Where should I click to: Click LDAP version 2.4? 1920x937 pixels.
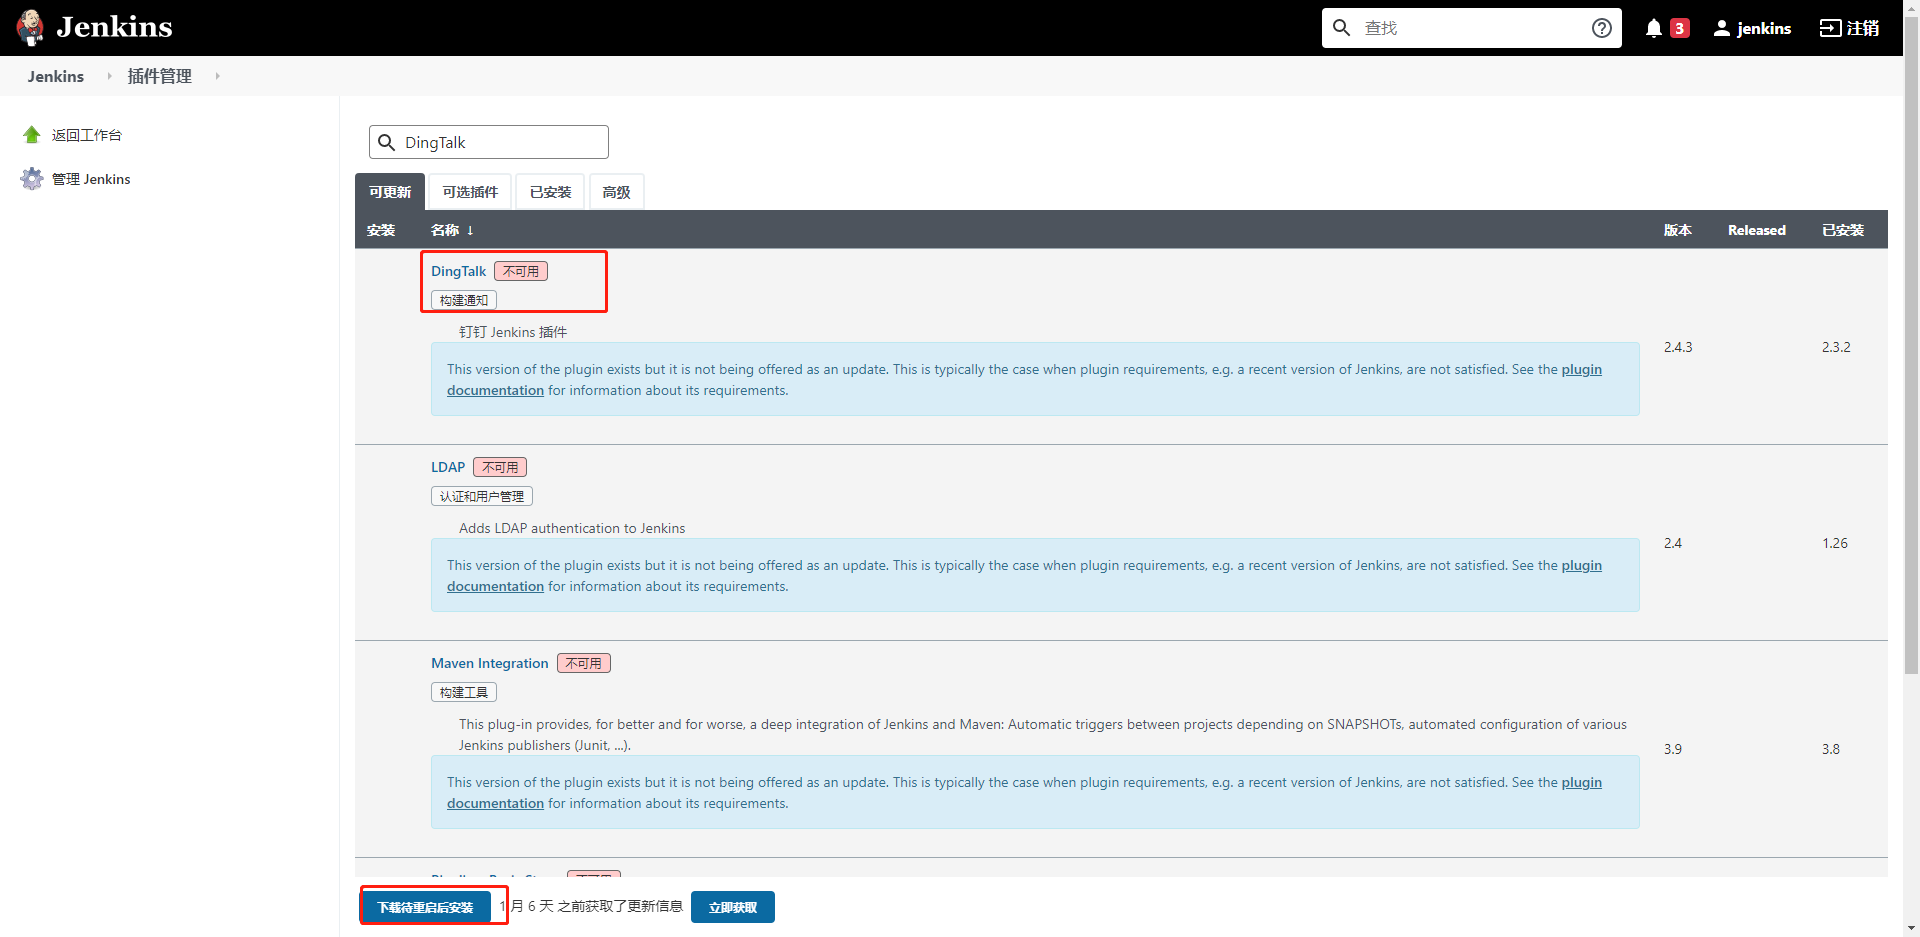coord(1673,543)
